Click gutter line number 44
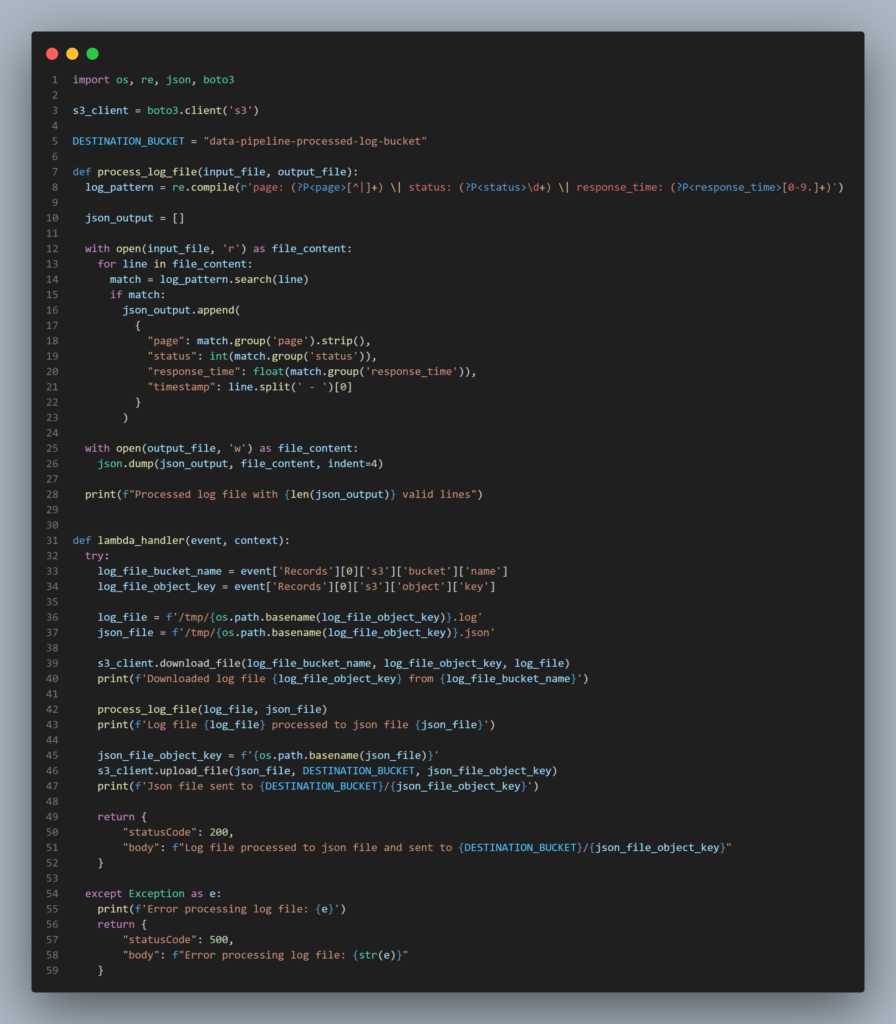The image size is (896, 1024). pos(52,740)
